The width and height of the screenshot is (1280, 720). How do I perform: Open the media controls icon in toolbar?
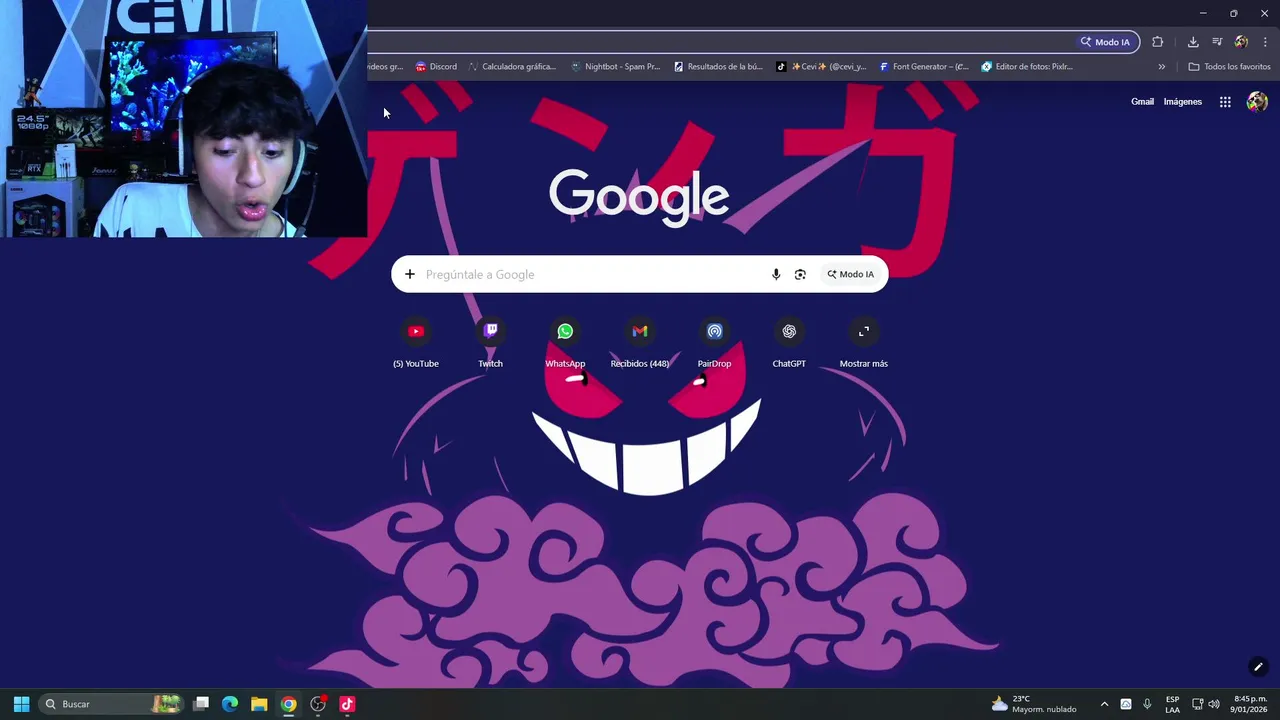[1217, 42]
